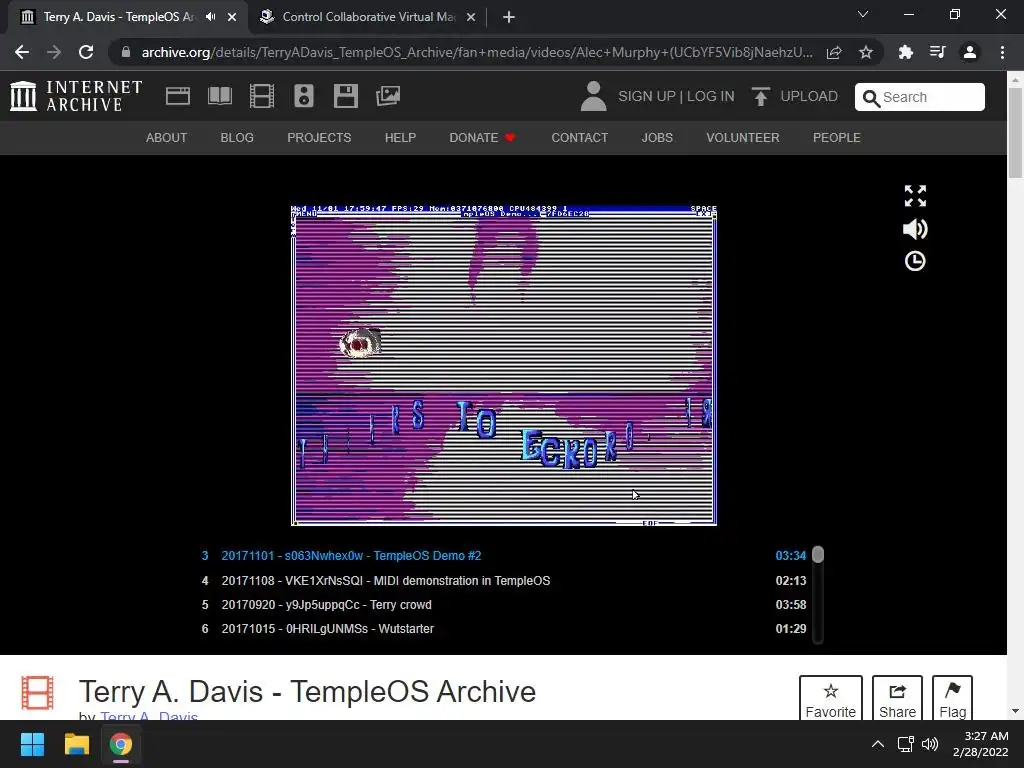The height and width of the screenshot is (768, 1024).
Task: Open the Web (Wayback) icon
Action: [178, 96]
